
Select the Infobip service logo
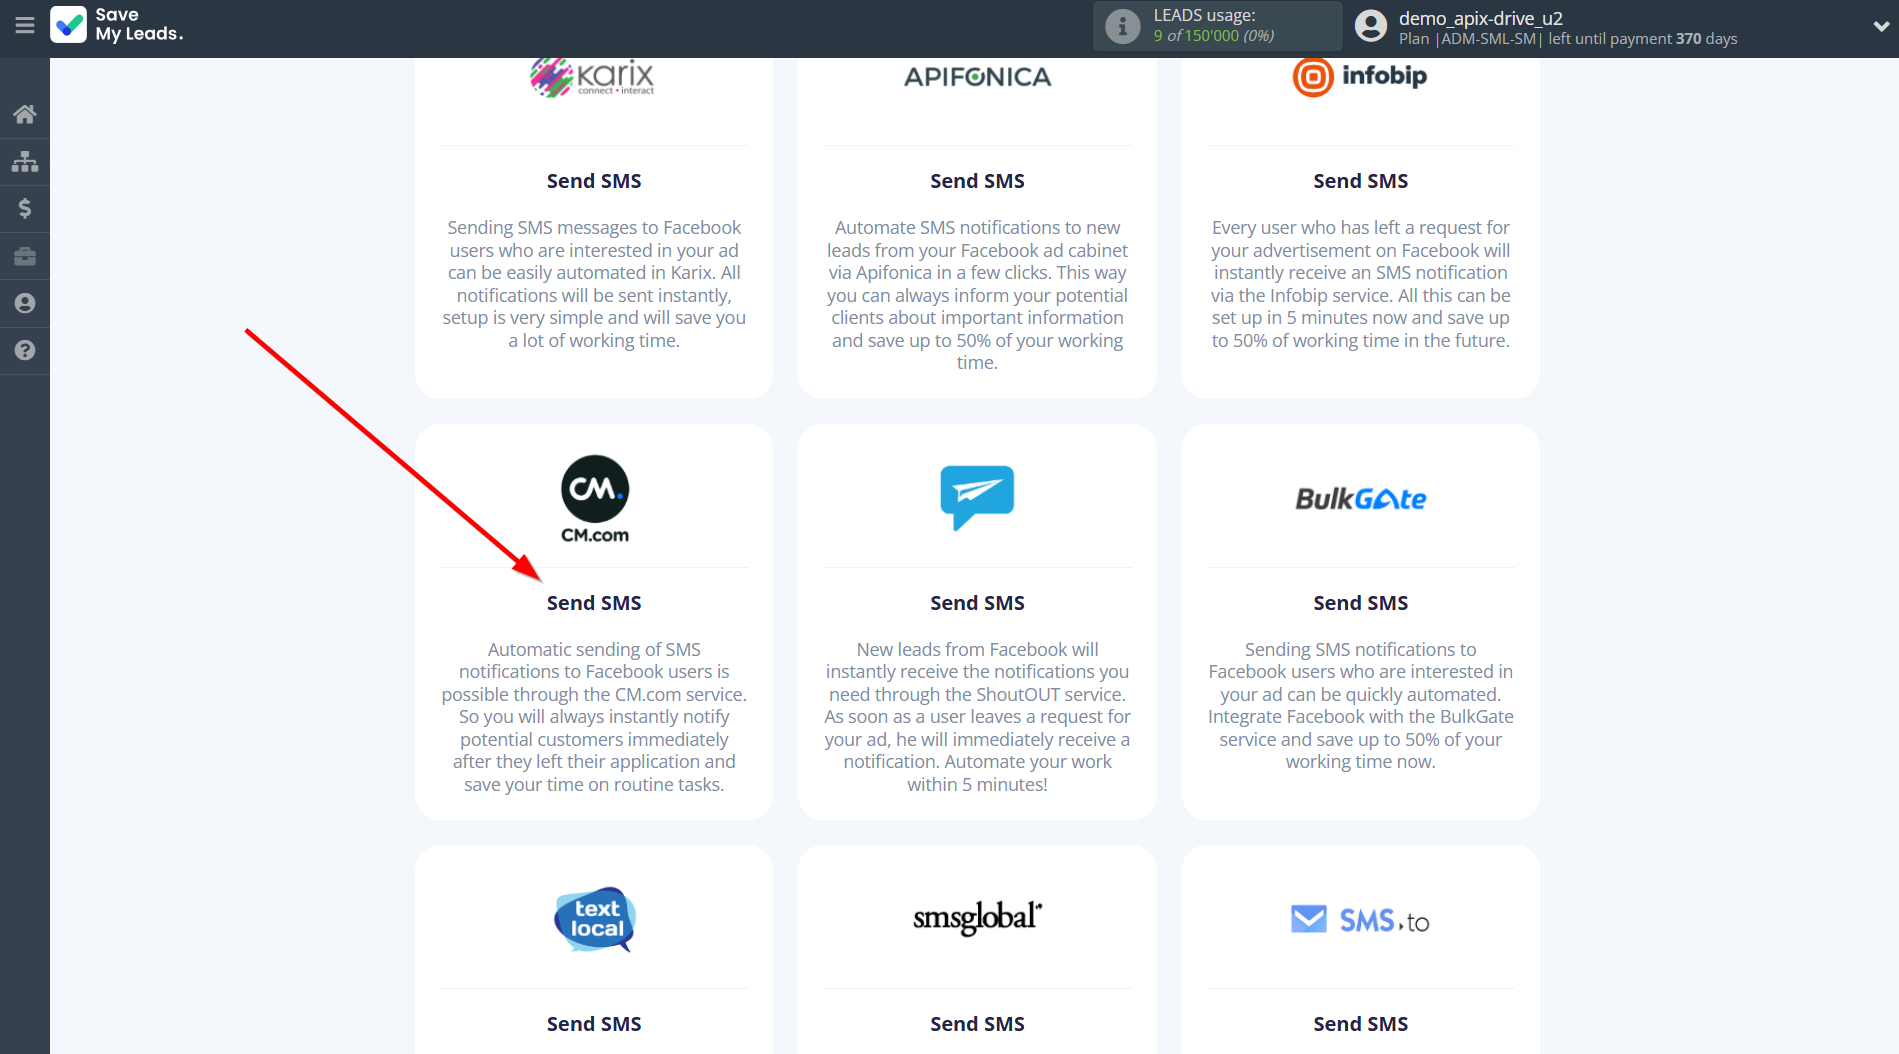[x=1360, y=76]
